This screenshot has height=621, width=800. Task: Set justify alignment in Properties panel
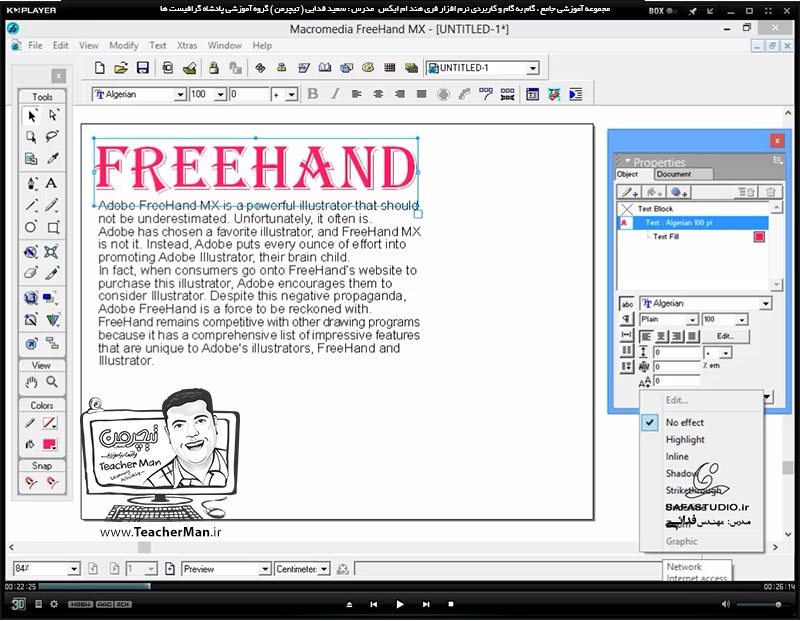point(692,336)
